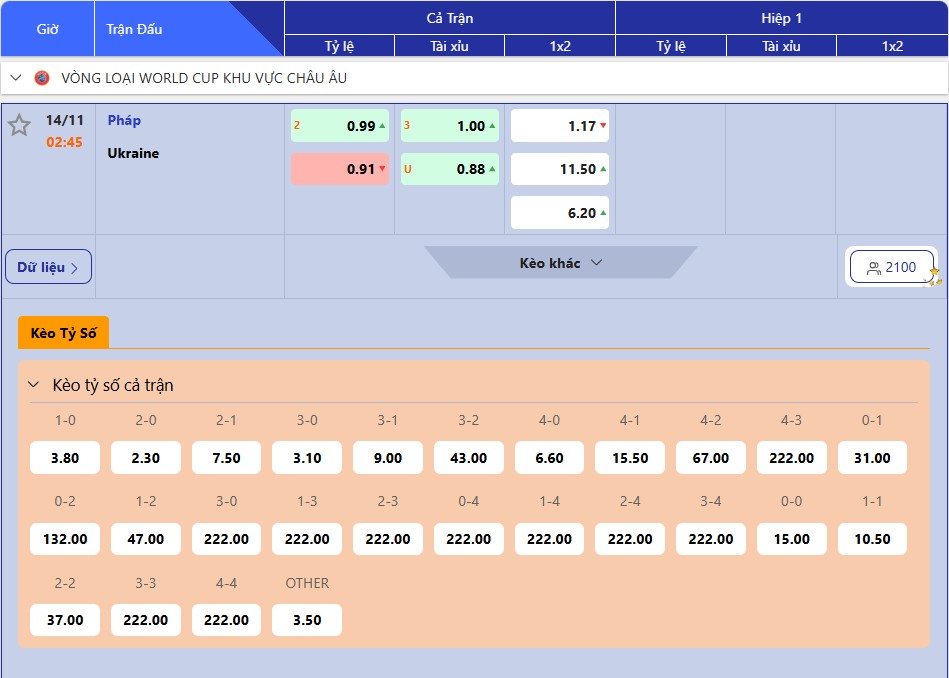The width and height of the screenshot is (949, 678).
Task: Click the Pháp team name link
Action: click(x=124, y=120)
